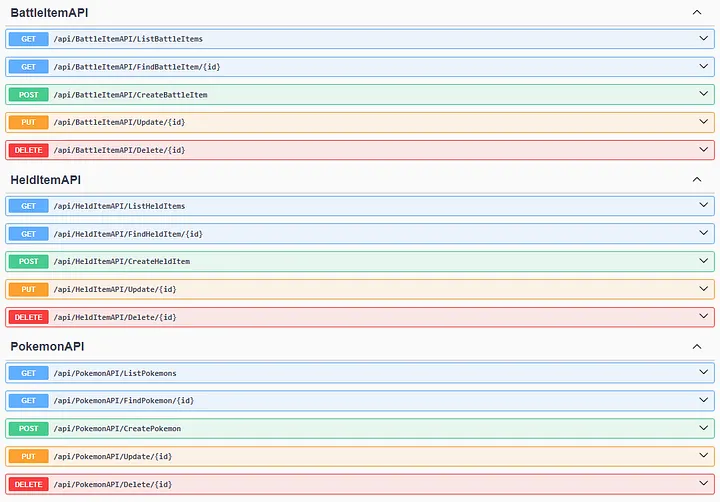
Task: Select path /api/BattleItemAPI/Update/{id}
Action: click(x=119, y=122)
